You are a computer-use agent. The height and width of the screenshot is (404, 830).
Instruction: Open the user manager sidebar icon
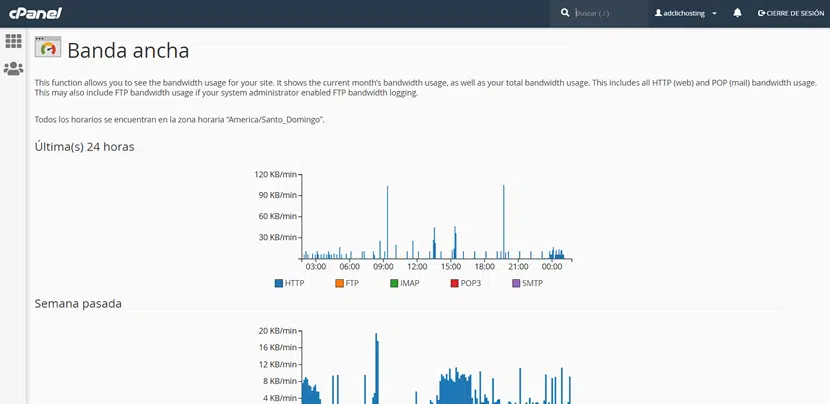tap(13, 69)
